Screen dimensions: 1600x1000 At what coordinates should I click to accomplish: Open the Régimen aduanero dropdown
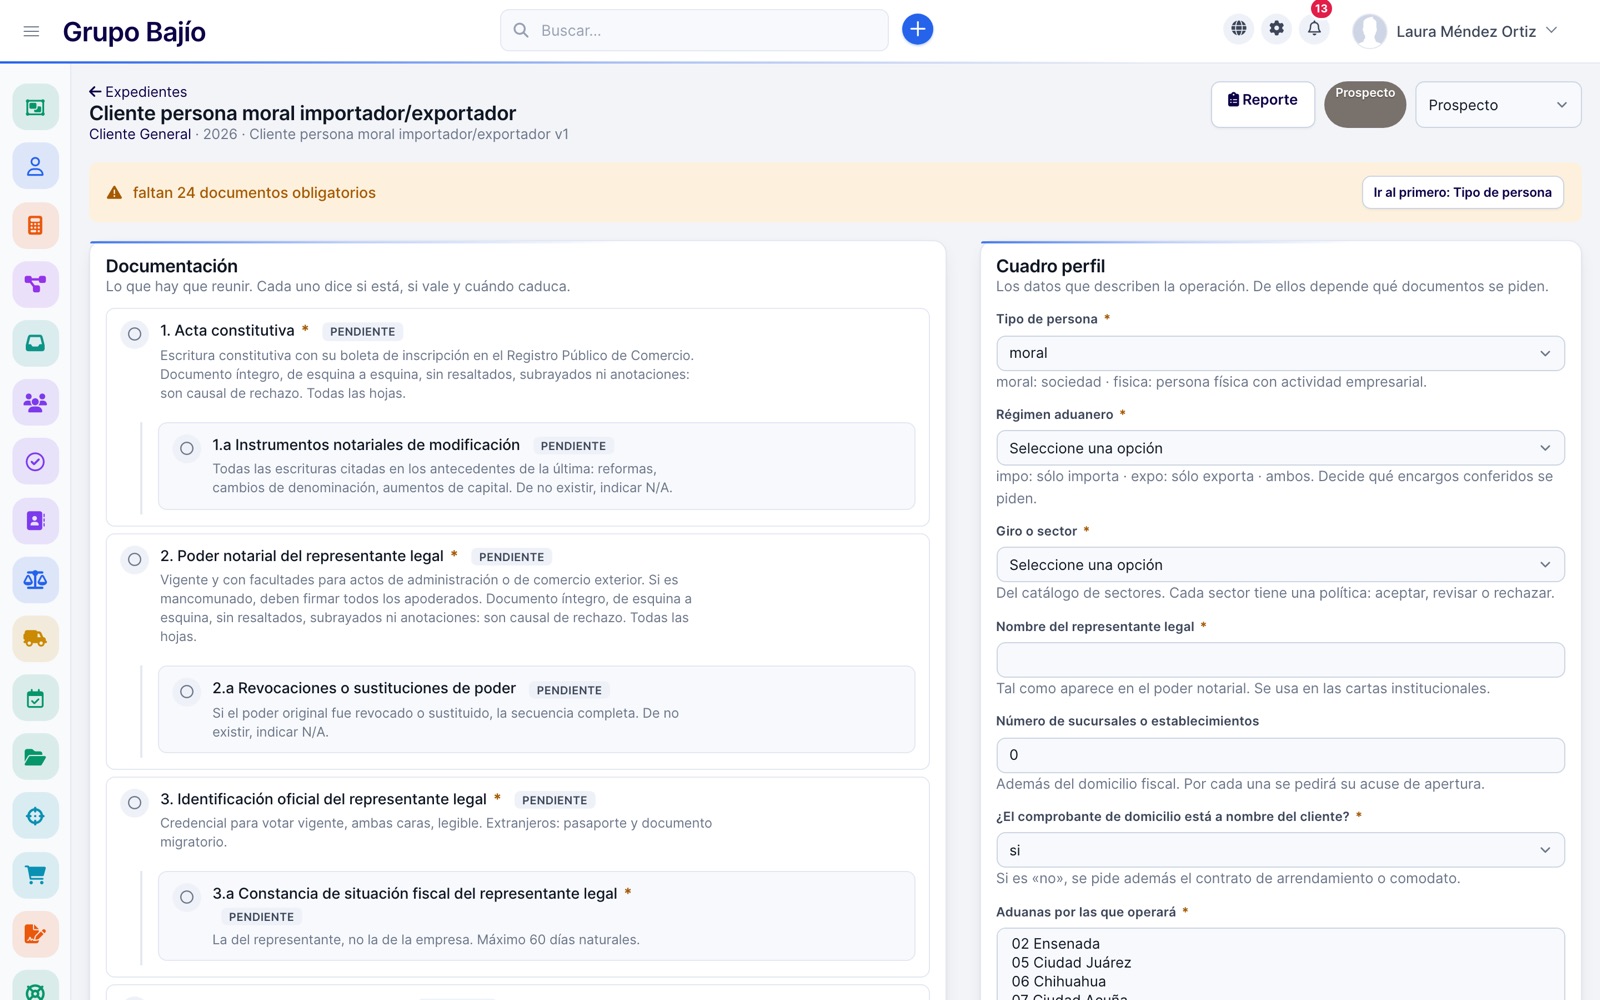point(1280,448)
